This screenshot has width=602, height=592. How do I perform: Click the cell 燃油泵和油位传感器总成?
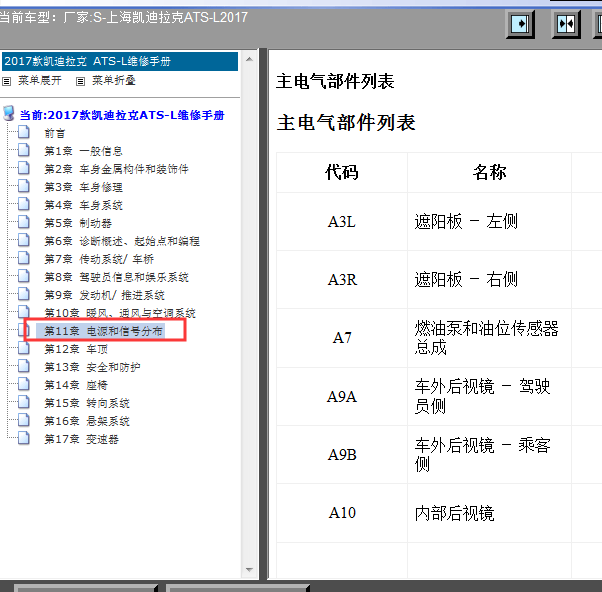click(490, 338)
